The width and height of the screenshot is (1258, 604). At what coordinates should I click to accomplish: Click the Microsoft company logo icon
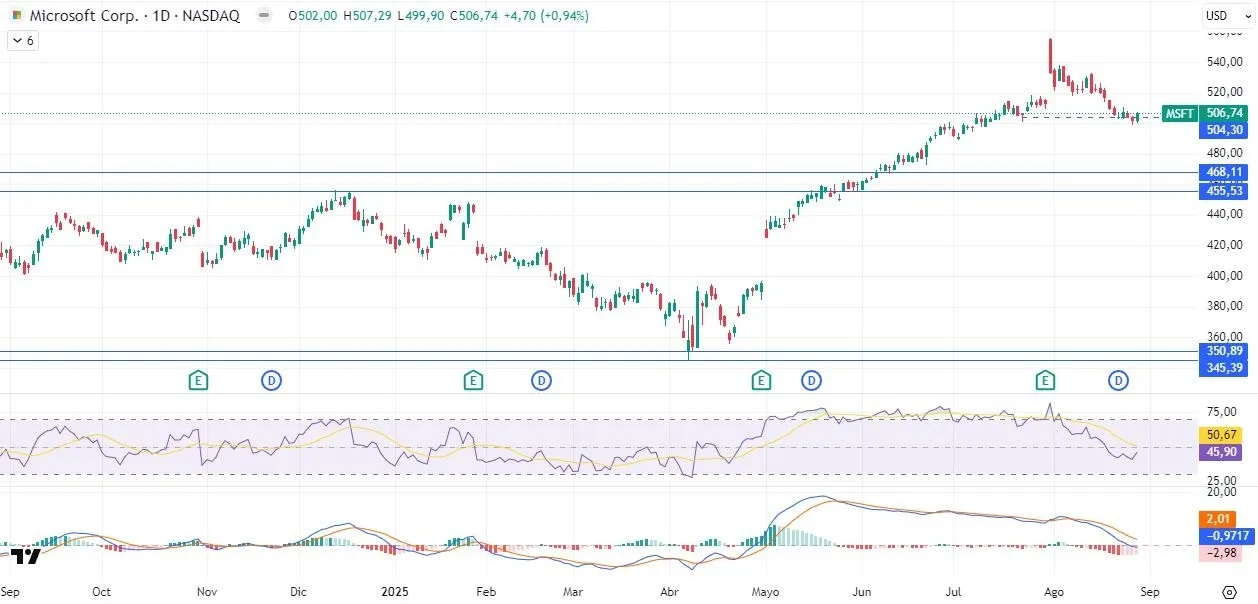(x=14, y=15)
